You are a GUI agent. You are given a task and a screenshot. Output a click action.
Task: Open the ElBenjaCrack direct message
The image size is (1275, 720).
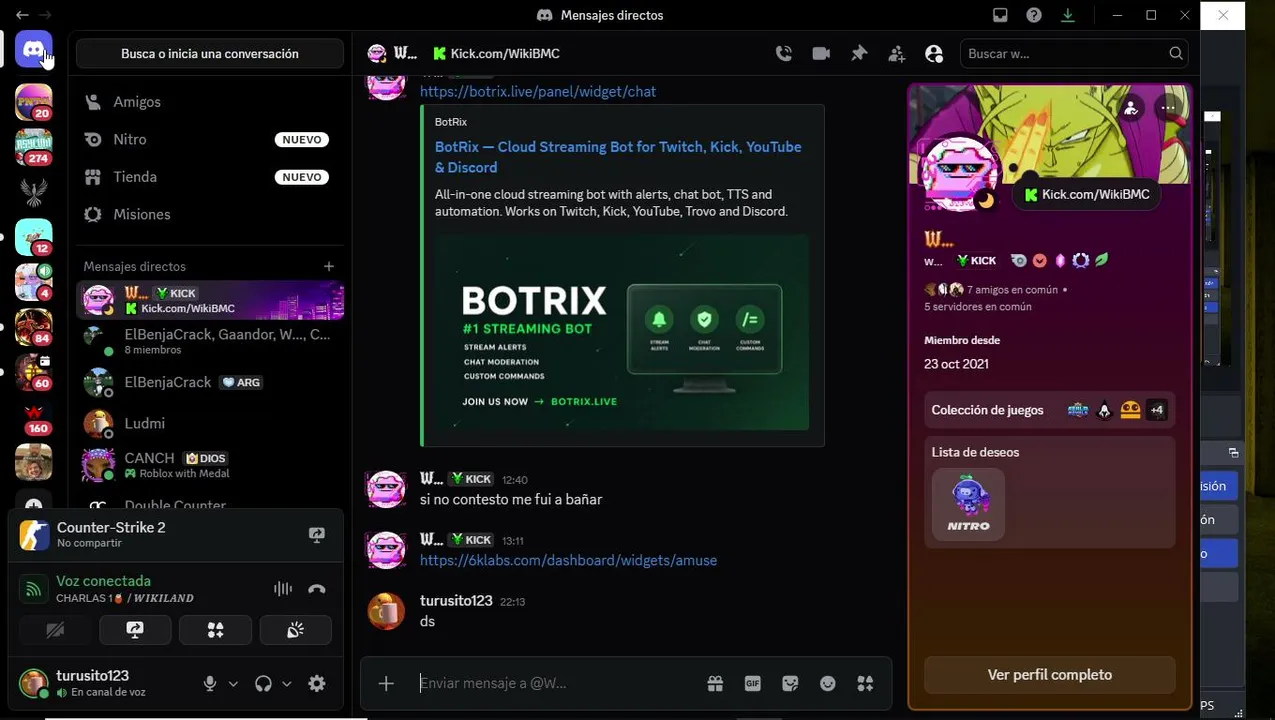[x=210, y=382]
